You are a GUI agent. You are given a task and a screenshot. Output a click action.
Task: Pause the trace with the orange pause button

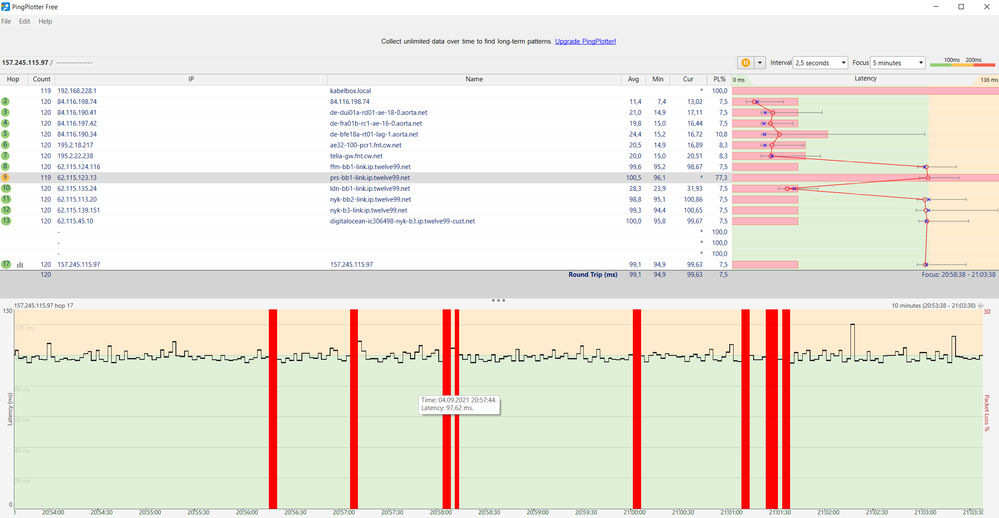pos(745,62)
